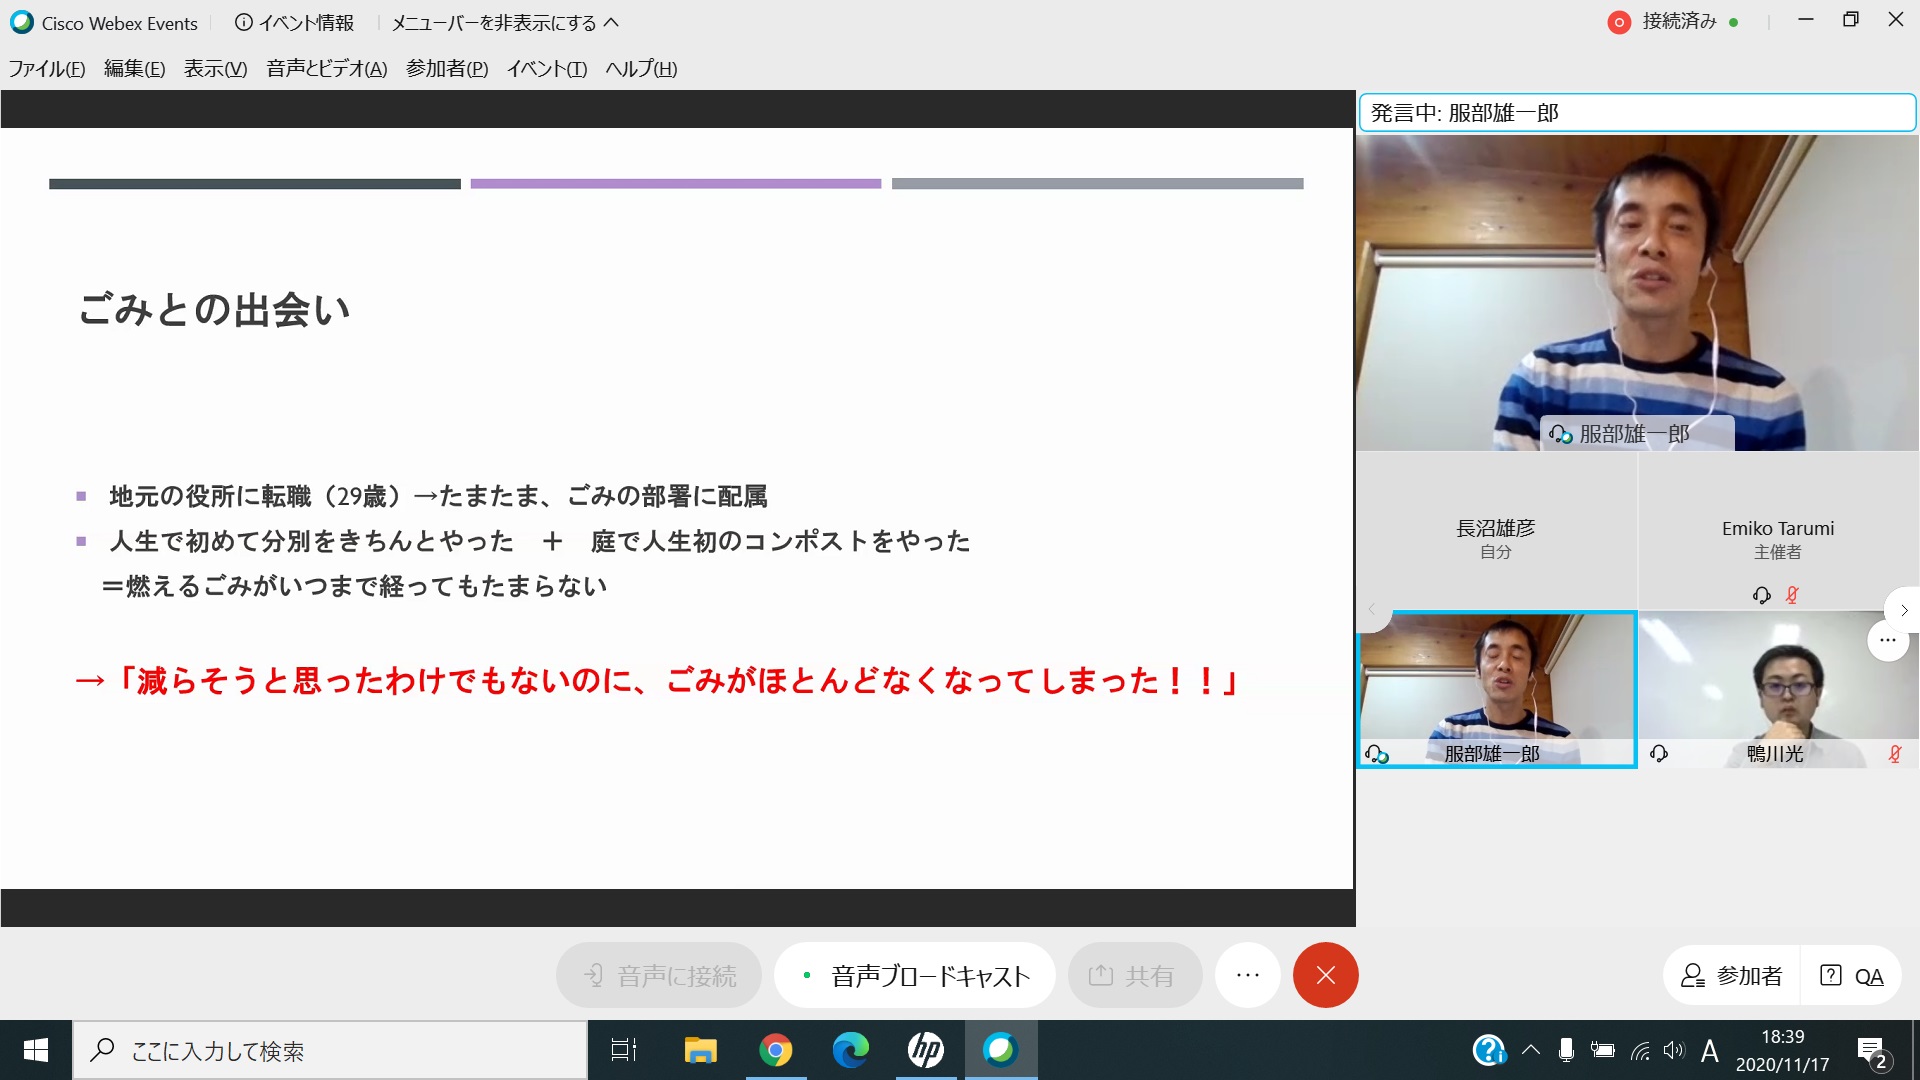
Task: Open the 参加者 participants panel
Action: point(1733,976)
